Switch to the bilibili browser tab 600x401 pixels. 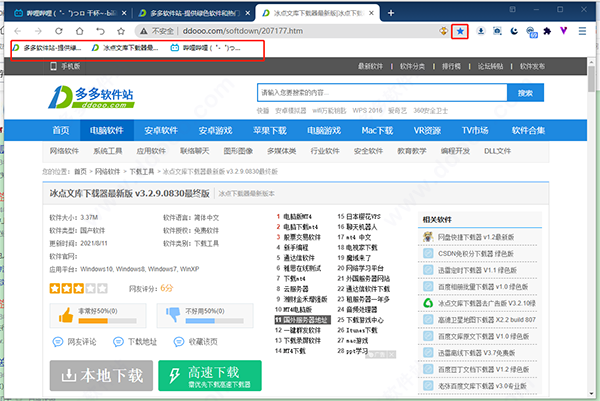point(71,13)
